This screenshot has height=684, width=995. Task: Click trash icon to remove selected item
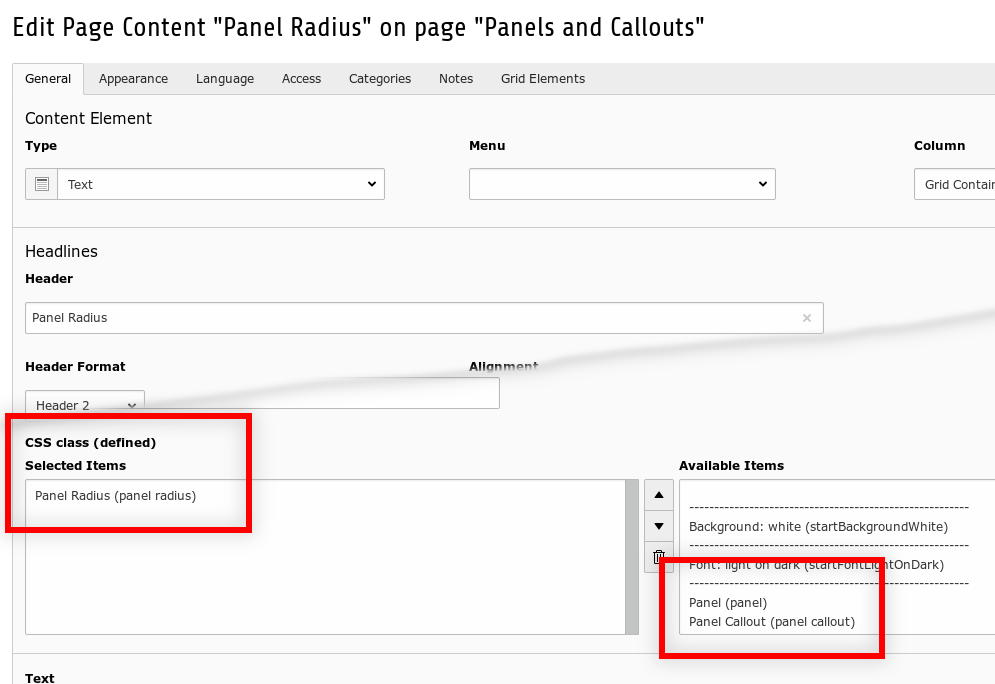pos(658,557)
